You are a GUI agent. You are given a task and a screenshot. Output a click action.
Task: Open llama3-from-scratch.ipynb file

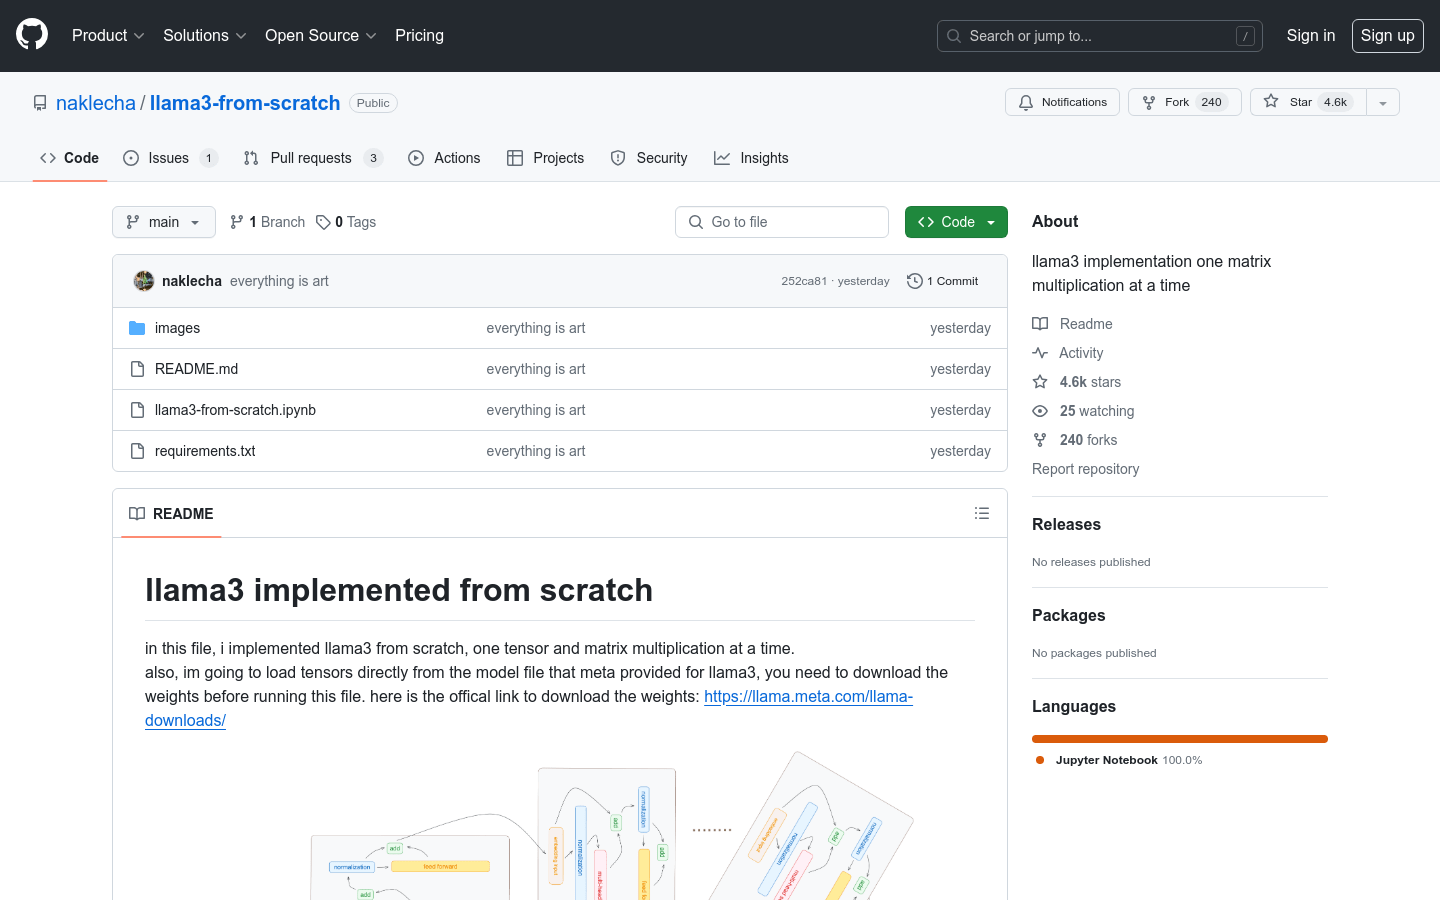click(235, 410)
